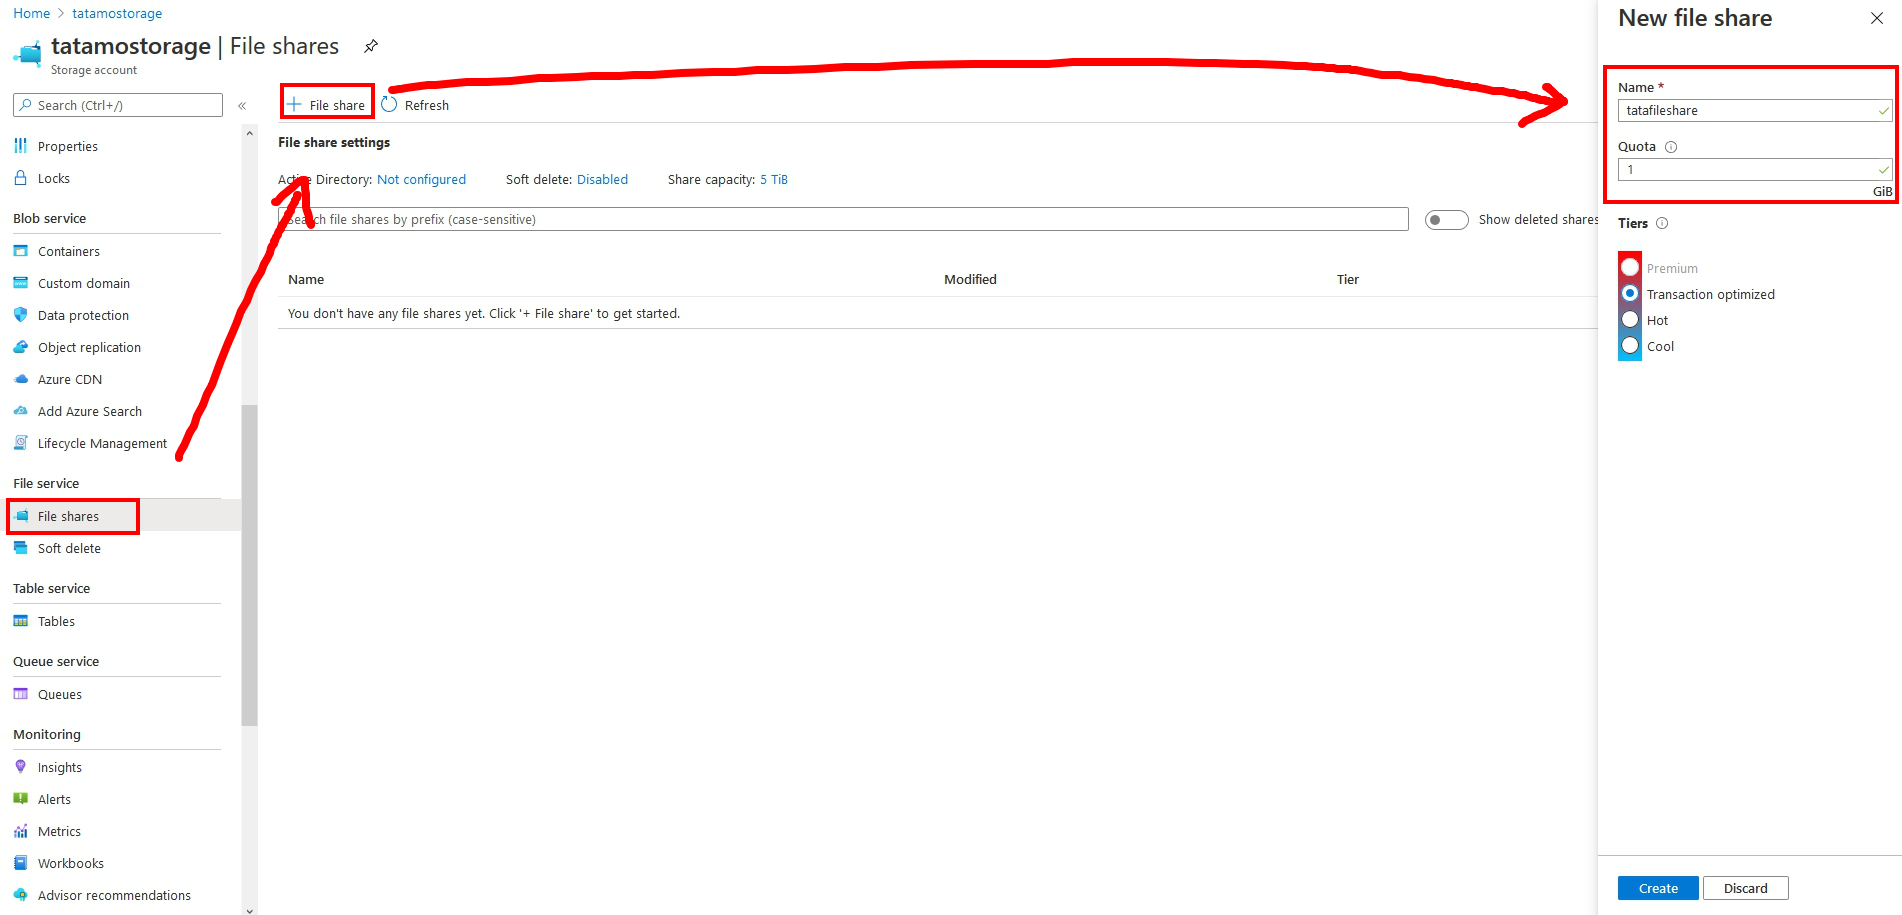Click Not configured Active Directory link

click(x=421, y=179)
